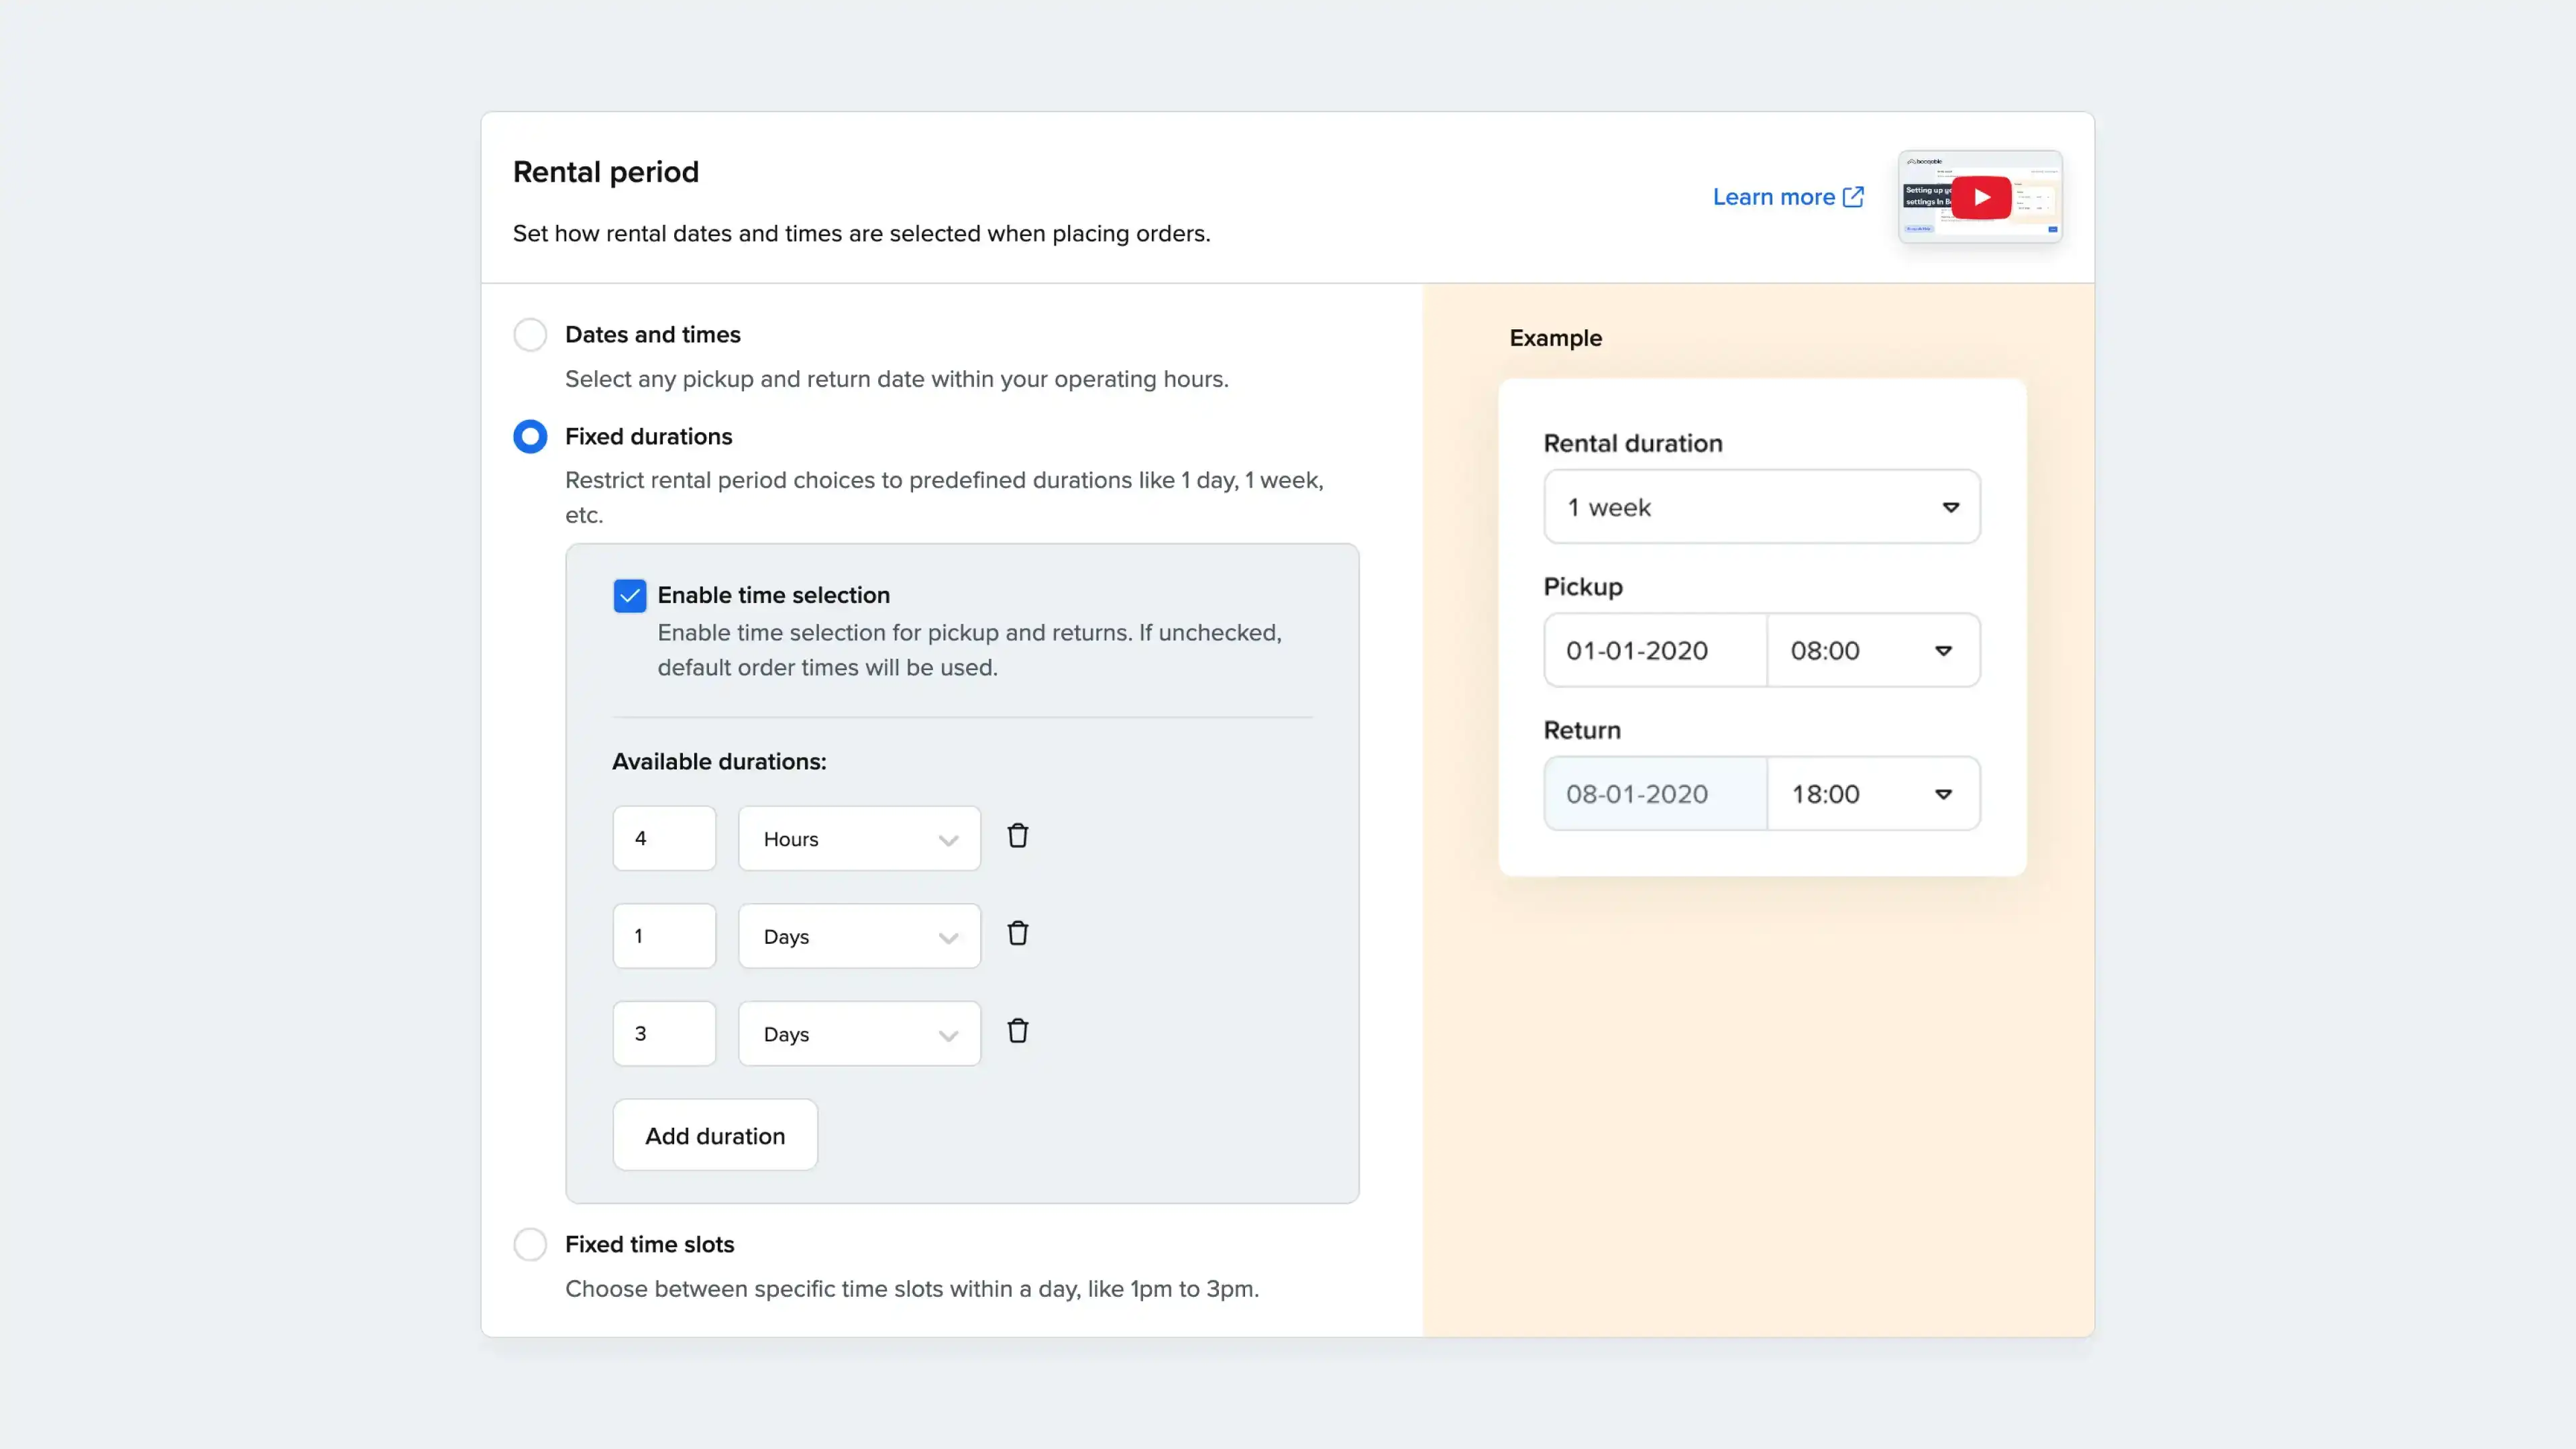Follow the Learn more link
This screenshot has width=2576, height=1449.
pyautogui.click(x=1773, y=197)
